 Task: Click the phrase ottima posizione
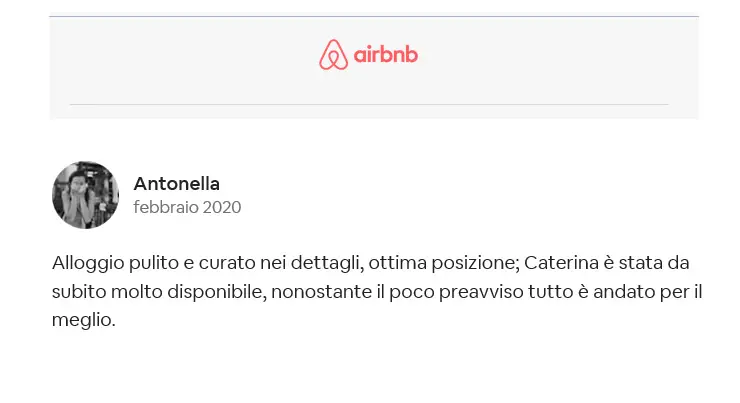[444, 263]
